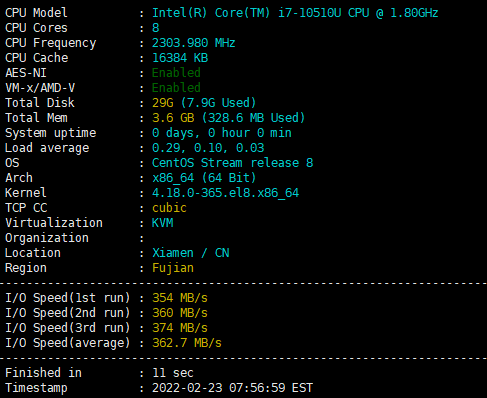Viewport: 487px width, 398px height.
Task: Select the 'Total Disk' label
Action: click(x=40, y=103)
